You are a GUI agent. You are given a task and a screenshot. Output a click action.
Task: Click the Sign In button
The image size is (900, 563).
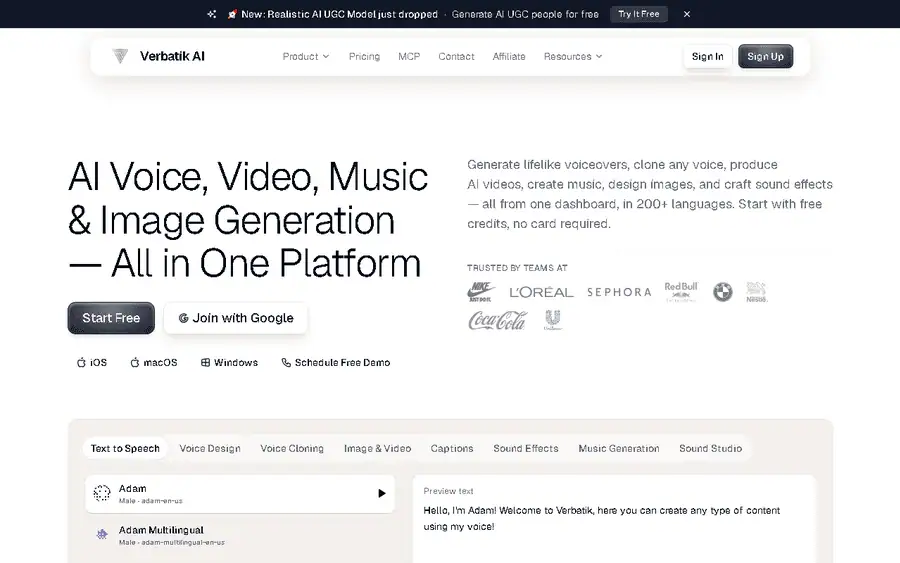[708, 56]
